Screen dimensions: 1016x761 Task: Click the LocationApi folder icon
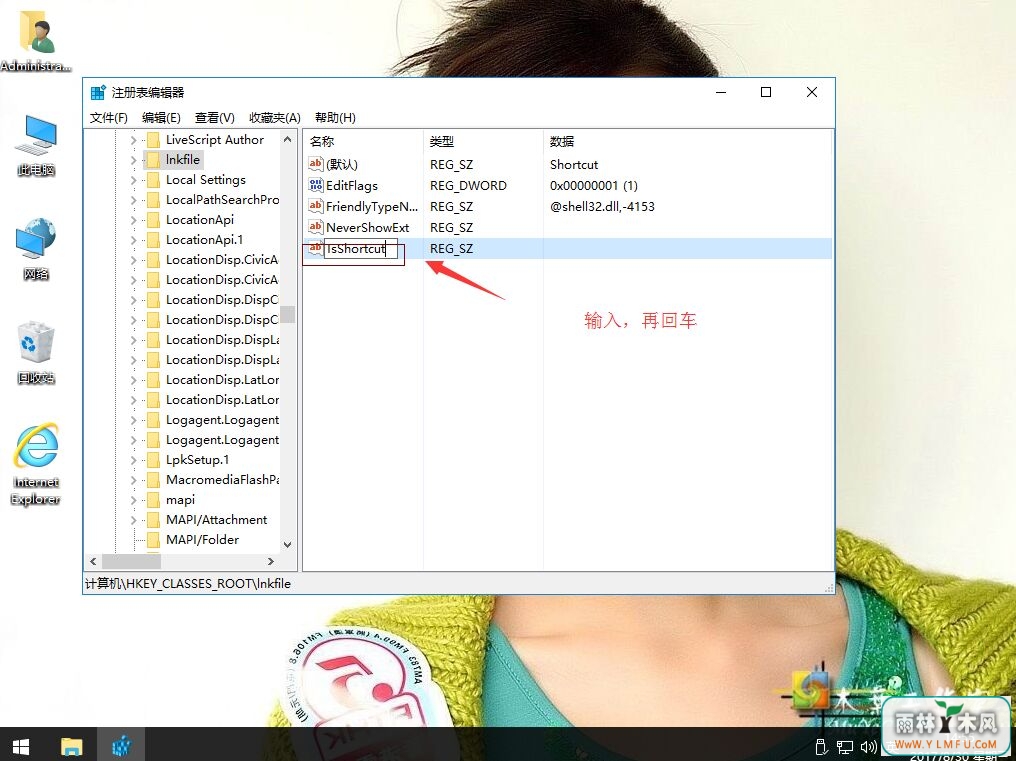[x=153, y=220]
